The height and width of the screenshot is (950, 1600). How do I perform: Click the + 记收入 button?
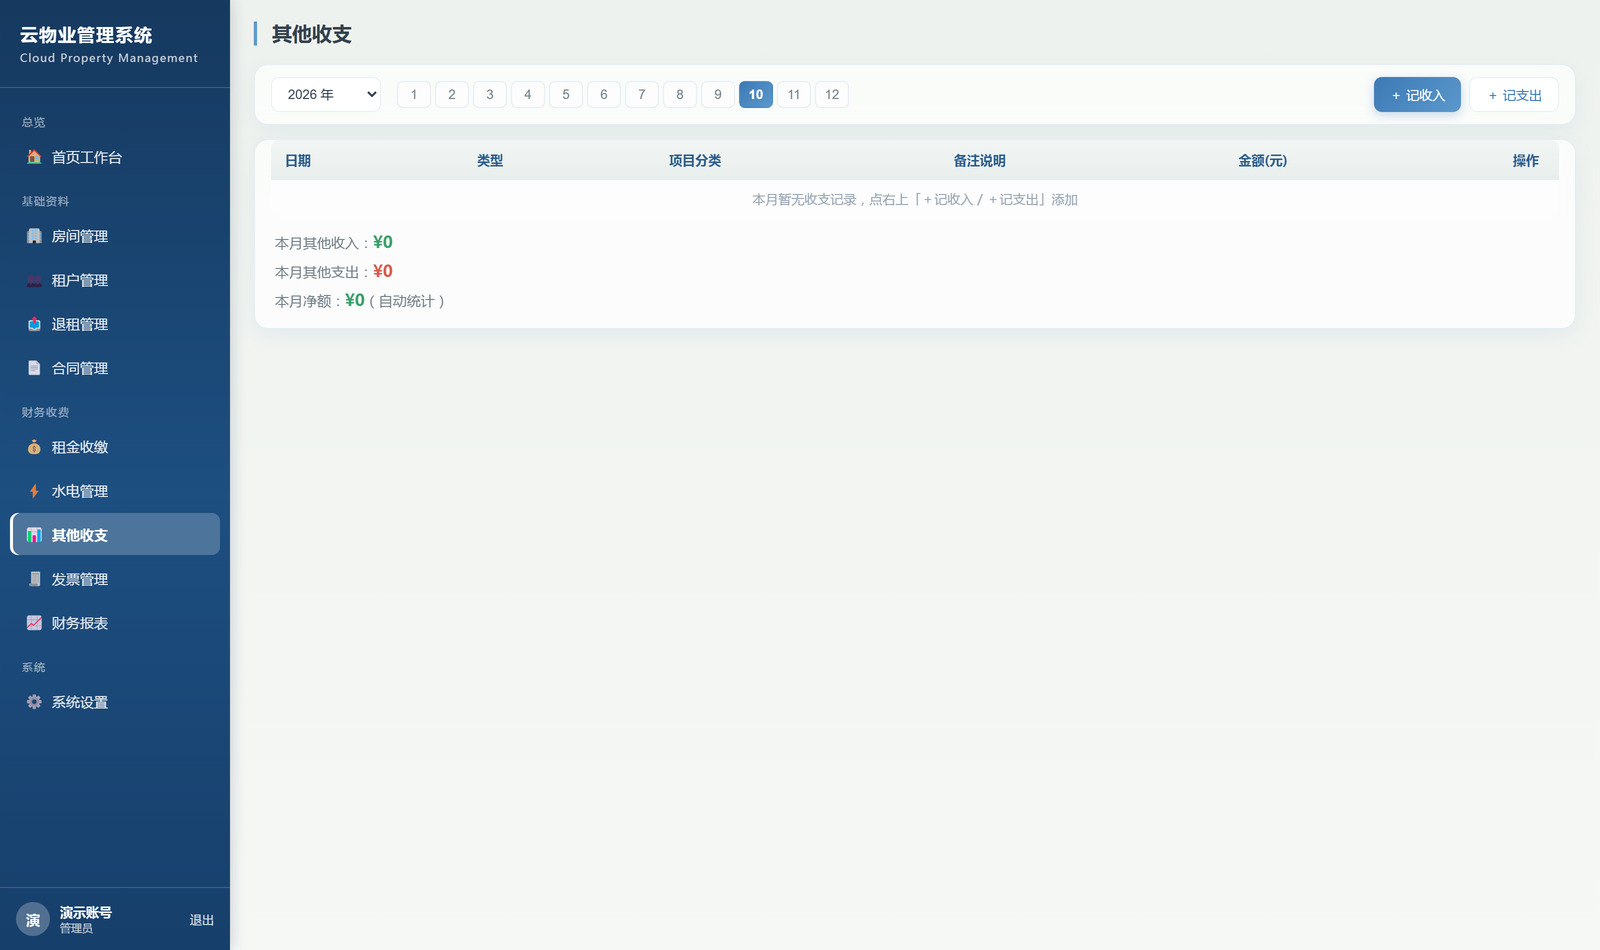pos(1417,95)
